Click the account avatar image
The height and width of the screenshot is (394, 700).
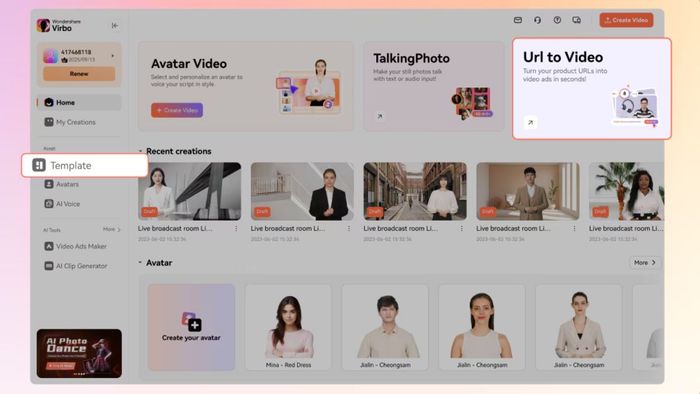[x=50, y=56]
